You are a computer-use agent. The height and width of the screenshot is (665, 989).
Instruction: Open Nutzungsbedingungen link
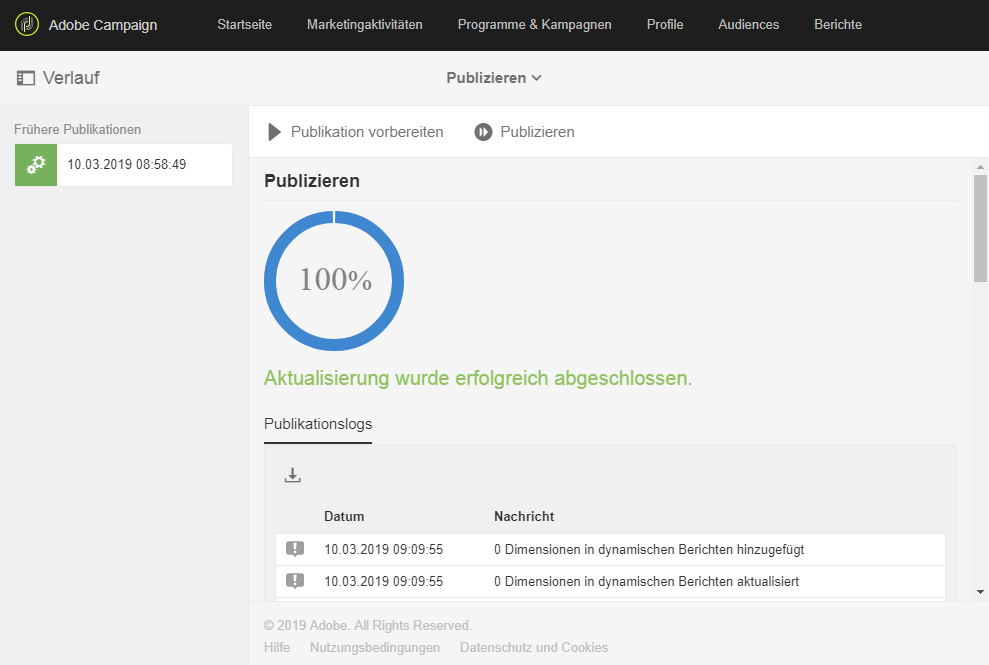point(375,647)
